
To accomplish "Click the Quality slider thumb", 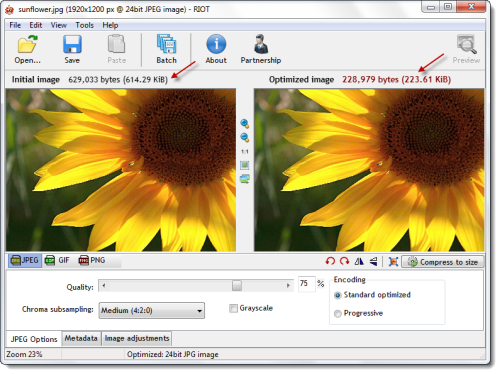I will coord(237,285).
